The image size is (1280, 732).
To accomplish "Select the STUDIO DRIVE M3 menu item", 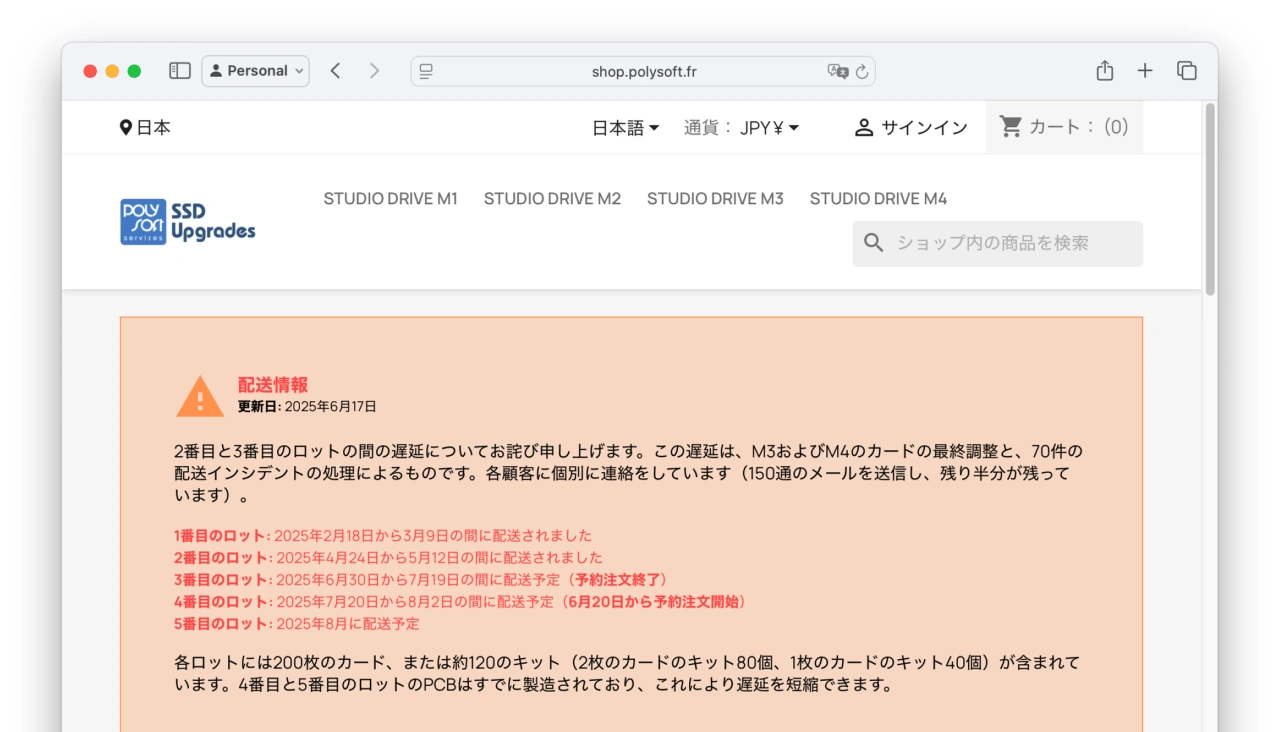I will [x=715, y=198].
